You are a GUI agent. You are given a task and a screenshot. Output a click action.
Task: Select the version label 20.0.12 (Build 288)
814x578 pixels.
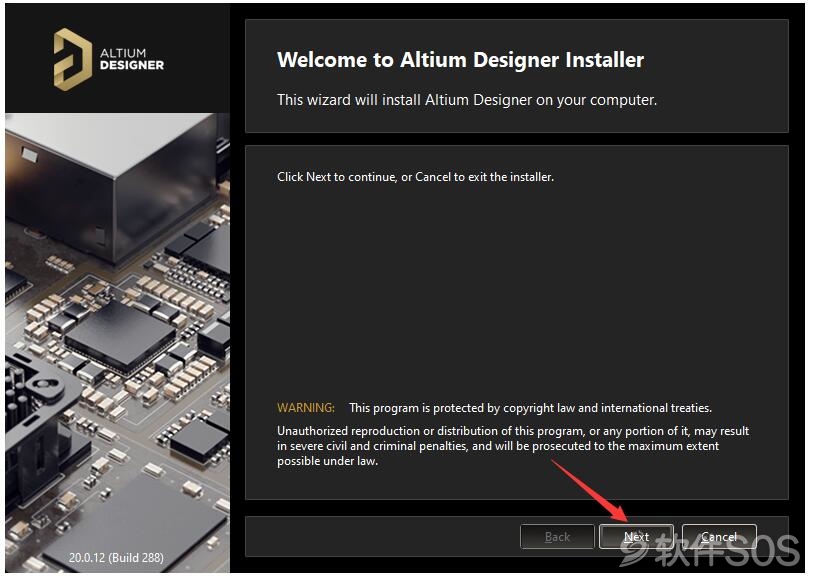(x=116, y=557)
